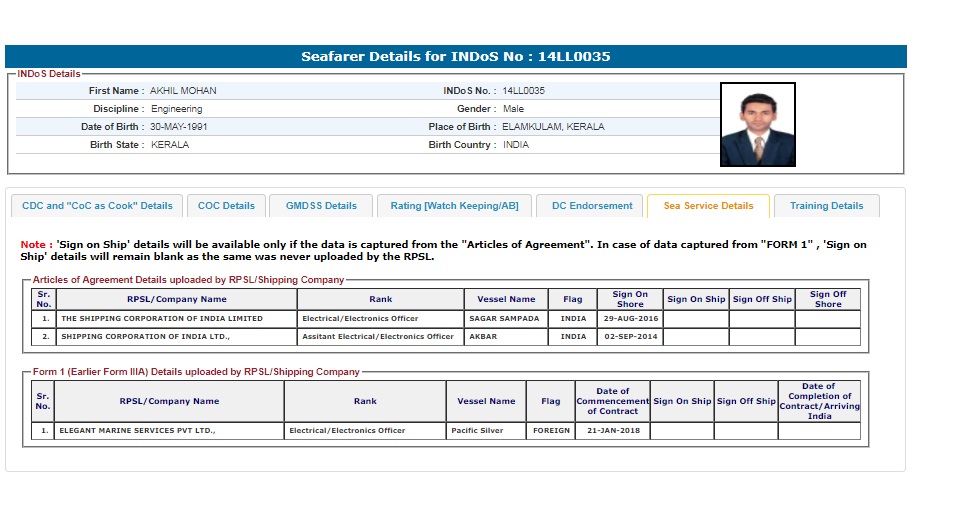Select ELEGANT MARINE SERVICES PVT LTD entry
Screen dimensions: 955x515
coord(138,431)
